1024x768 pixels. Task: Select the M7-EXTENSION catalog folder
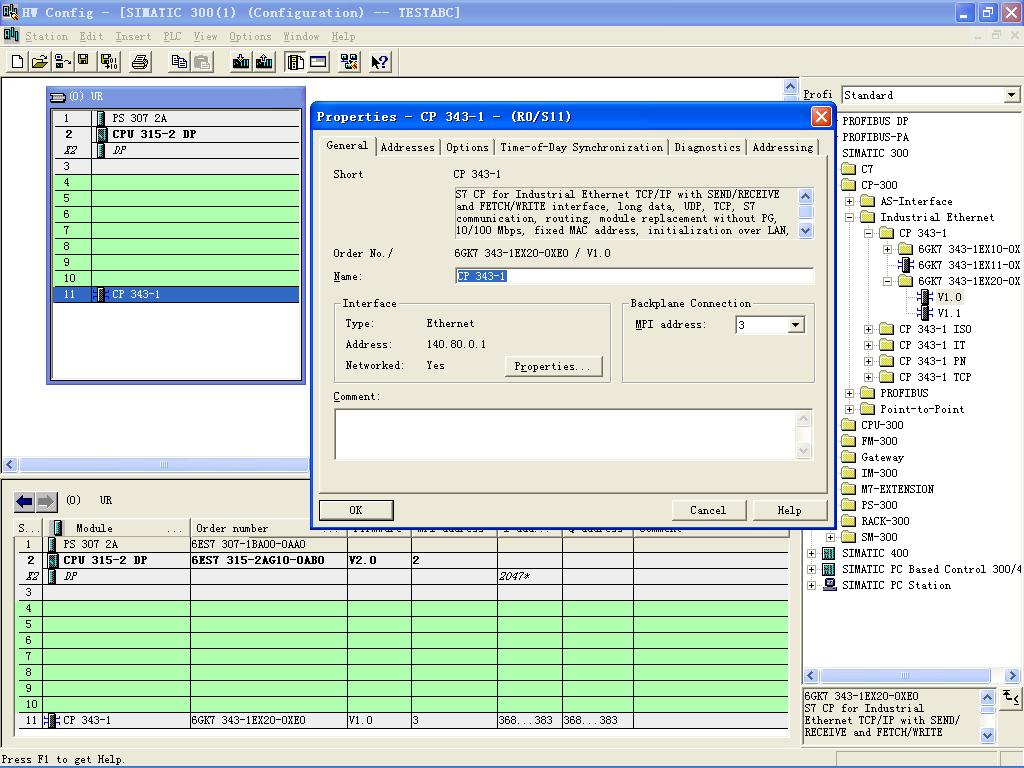point(897,489)
